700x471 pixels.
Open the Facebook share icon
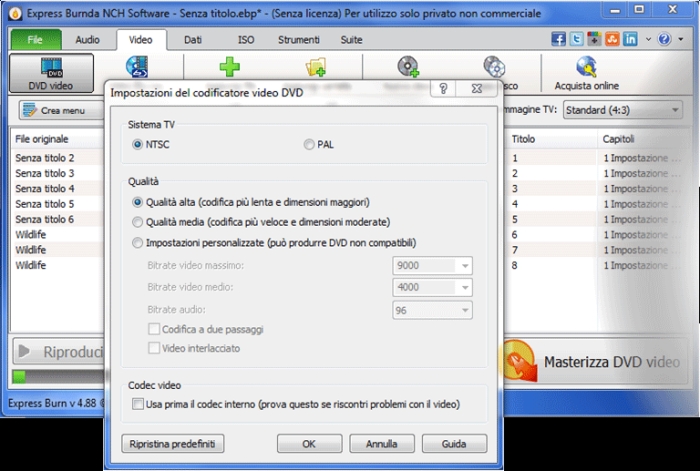point(558,39)
